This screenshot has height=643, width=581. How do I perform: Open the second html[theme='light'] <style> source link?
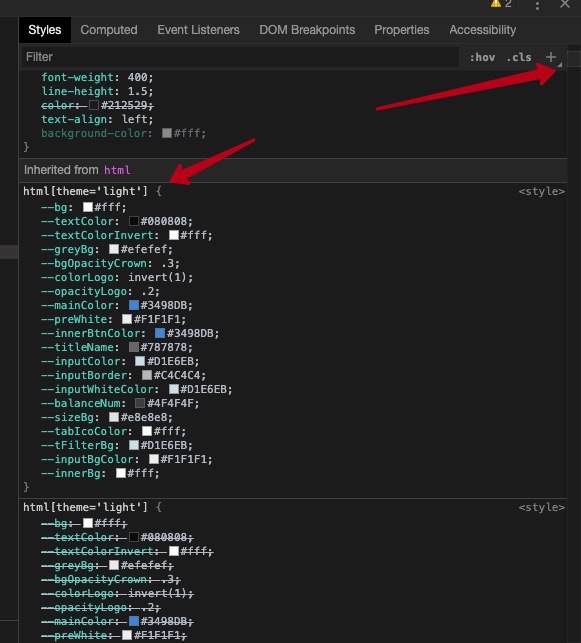[541, 508]
